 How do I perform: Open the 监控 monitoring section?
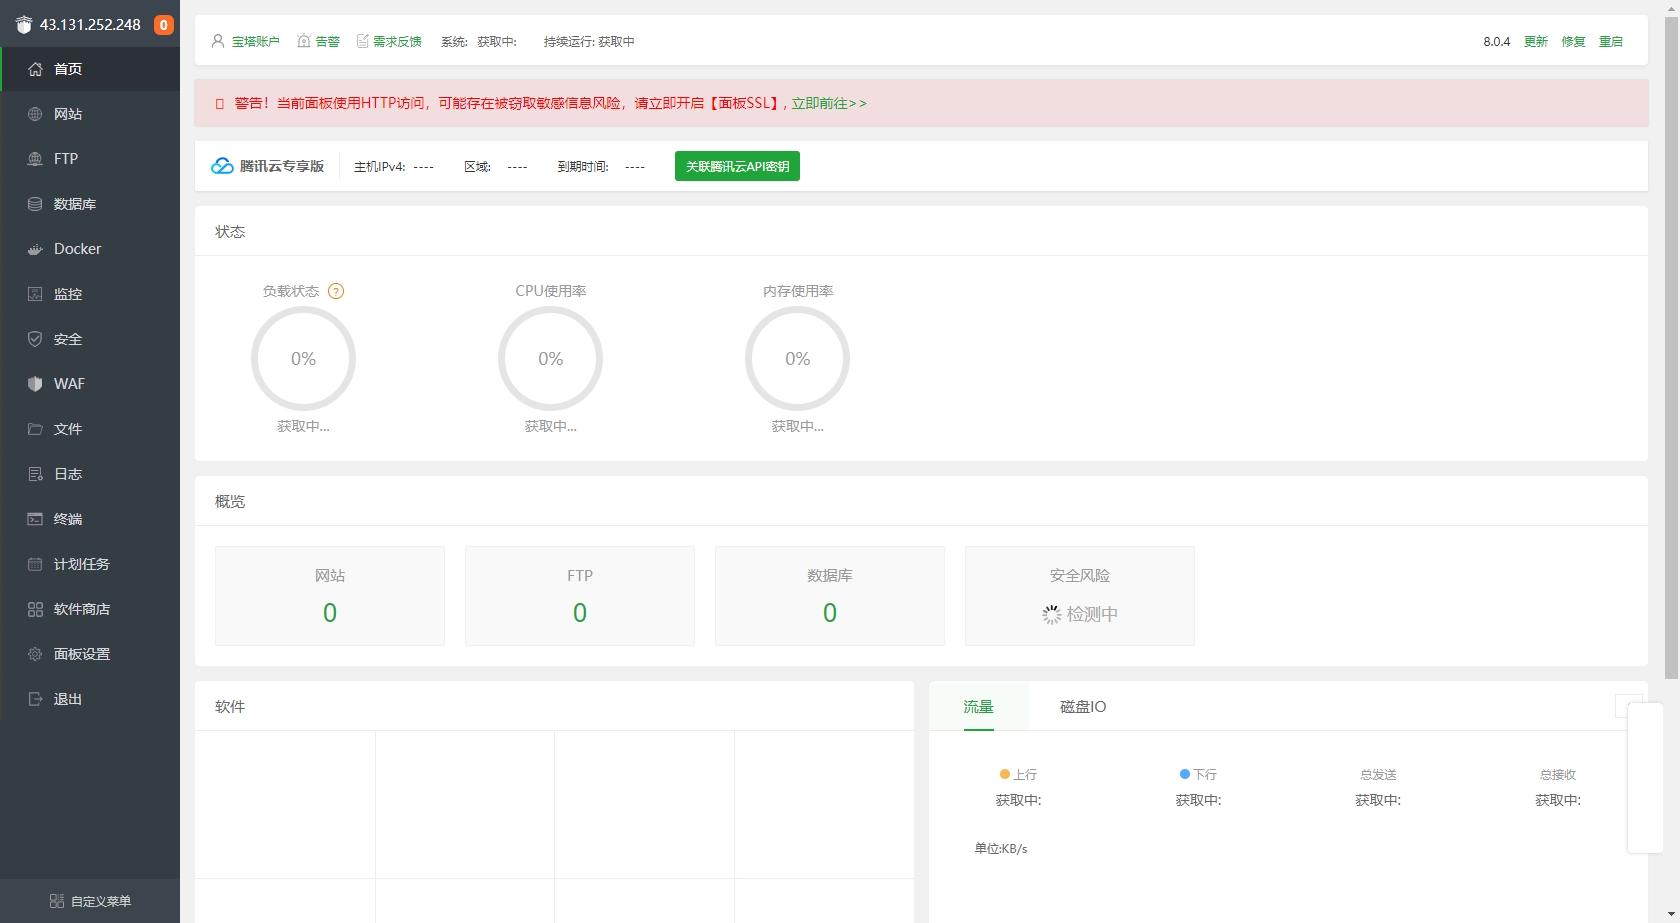point(90,294)
